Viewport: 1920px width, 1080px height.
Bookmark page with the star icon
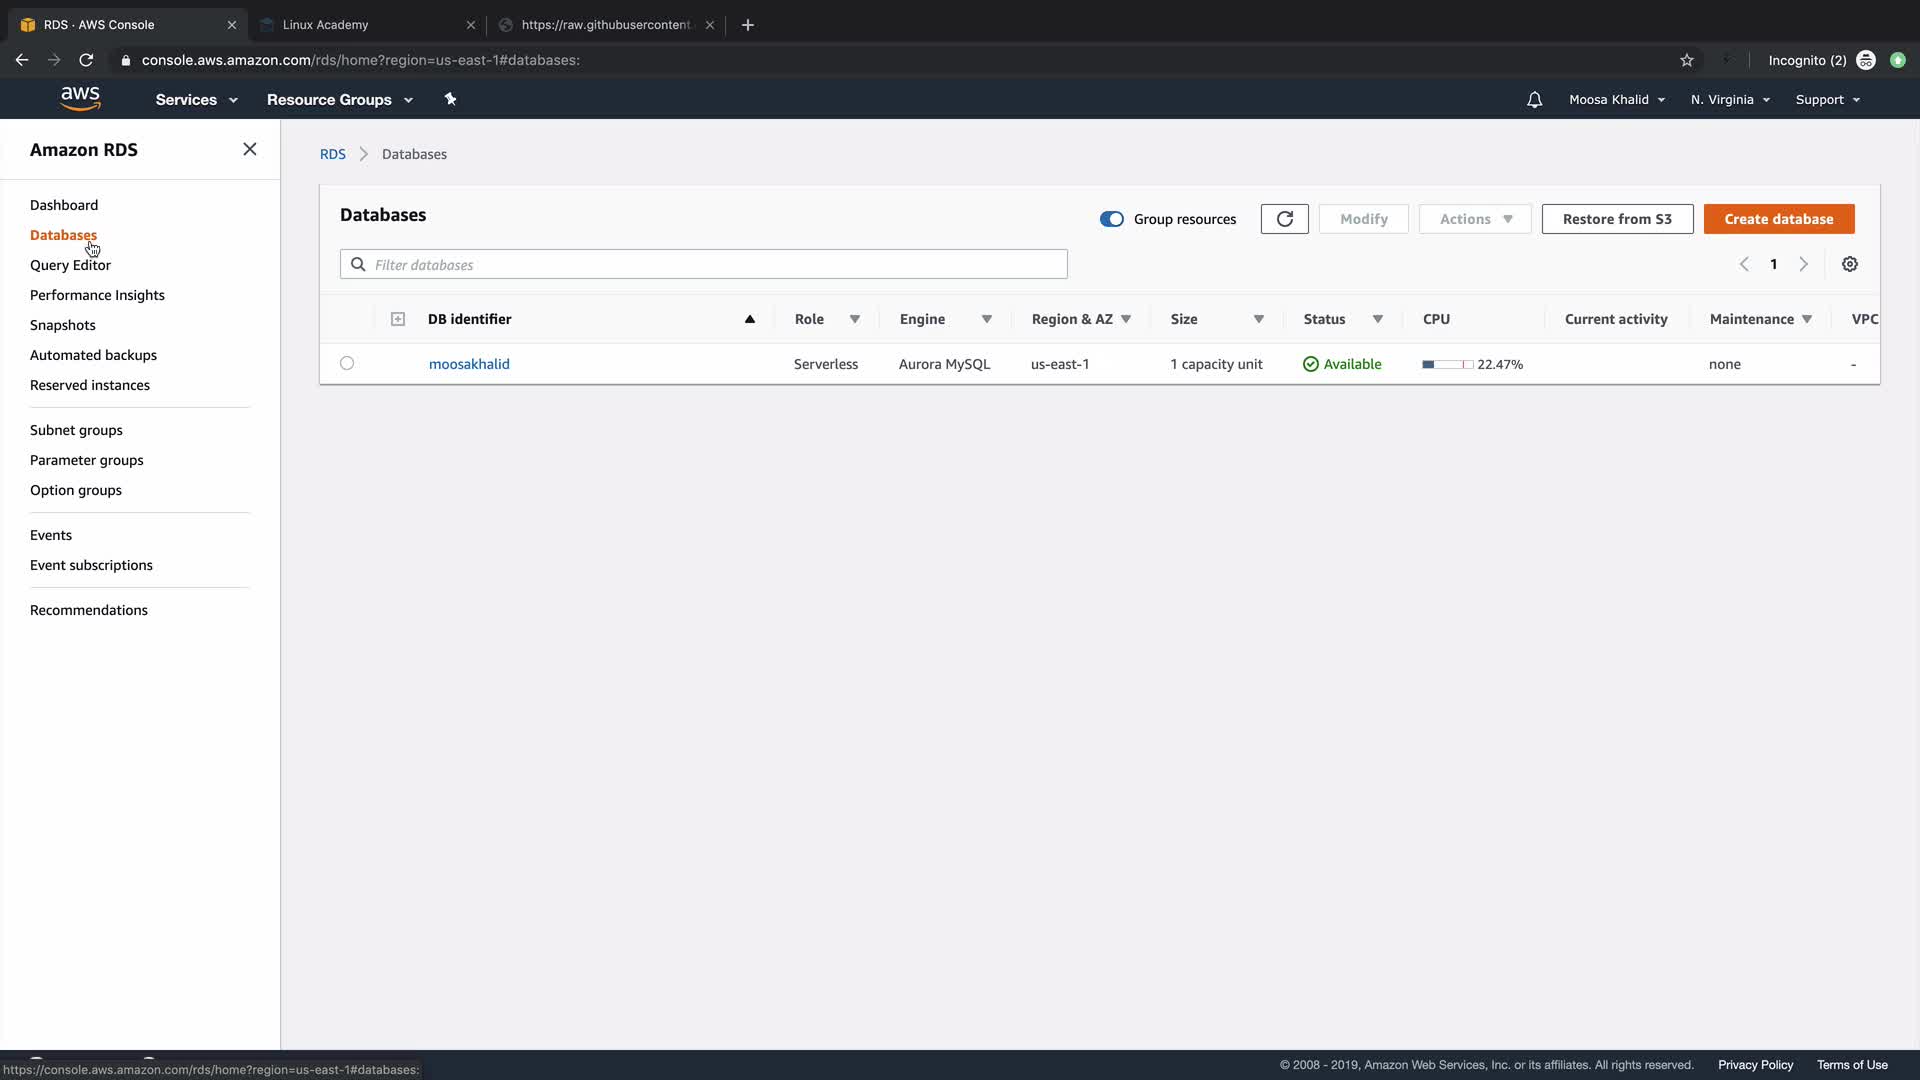(x=1686, y=60)
